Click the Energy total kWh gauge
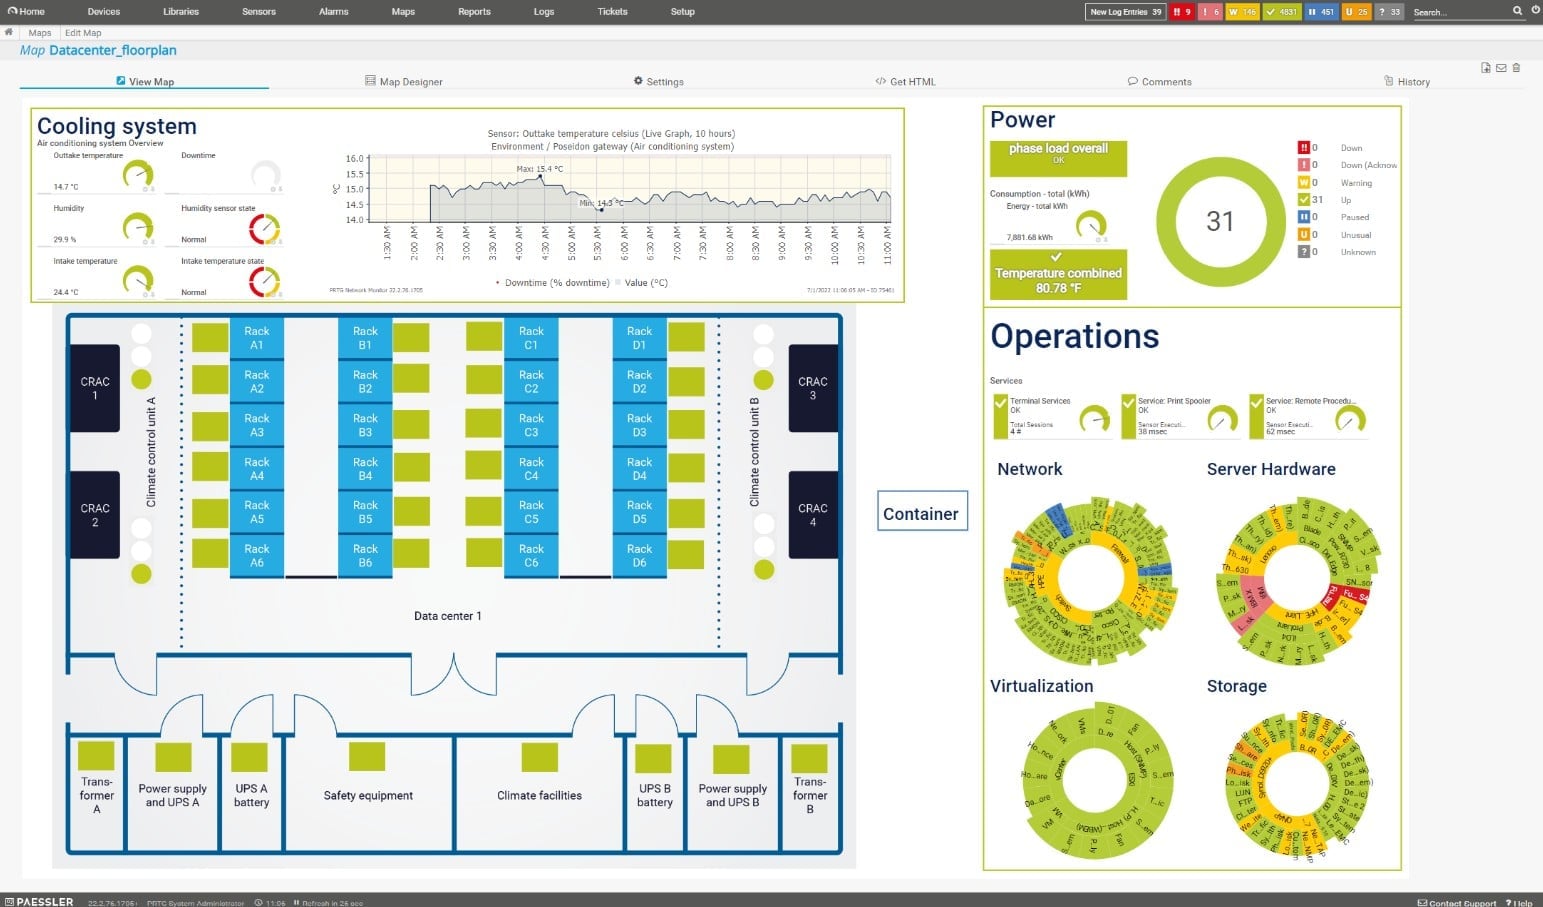 (x=1091, y=225)
